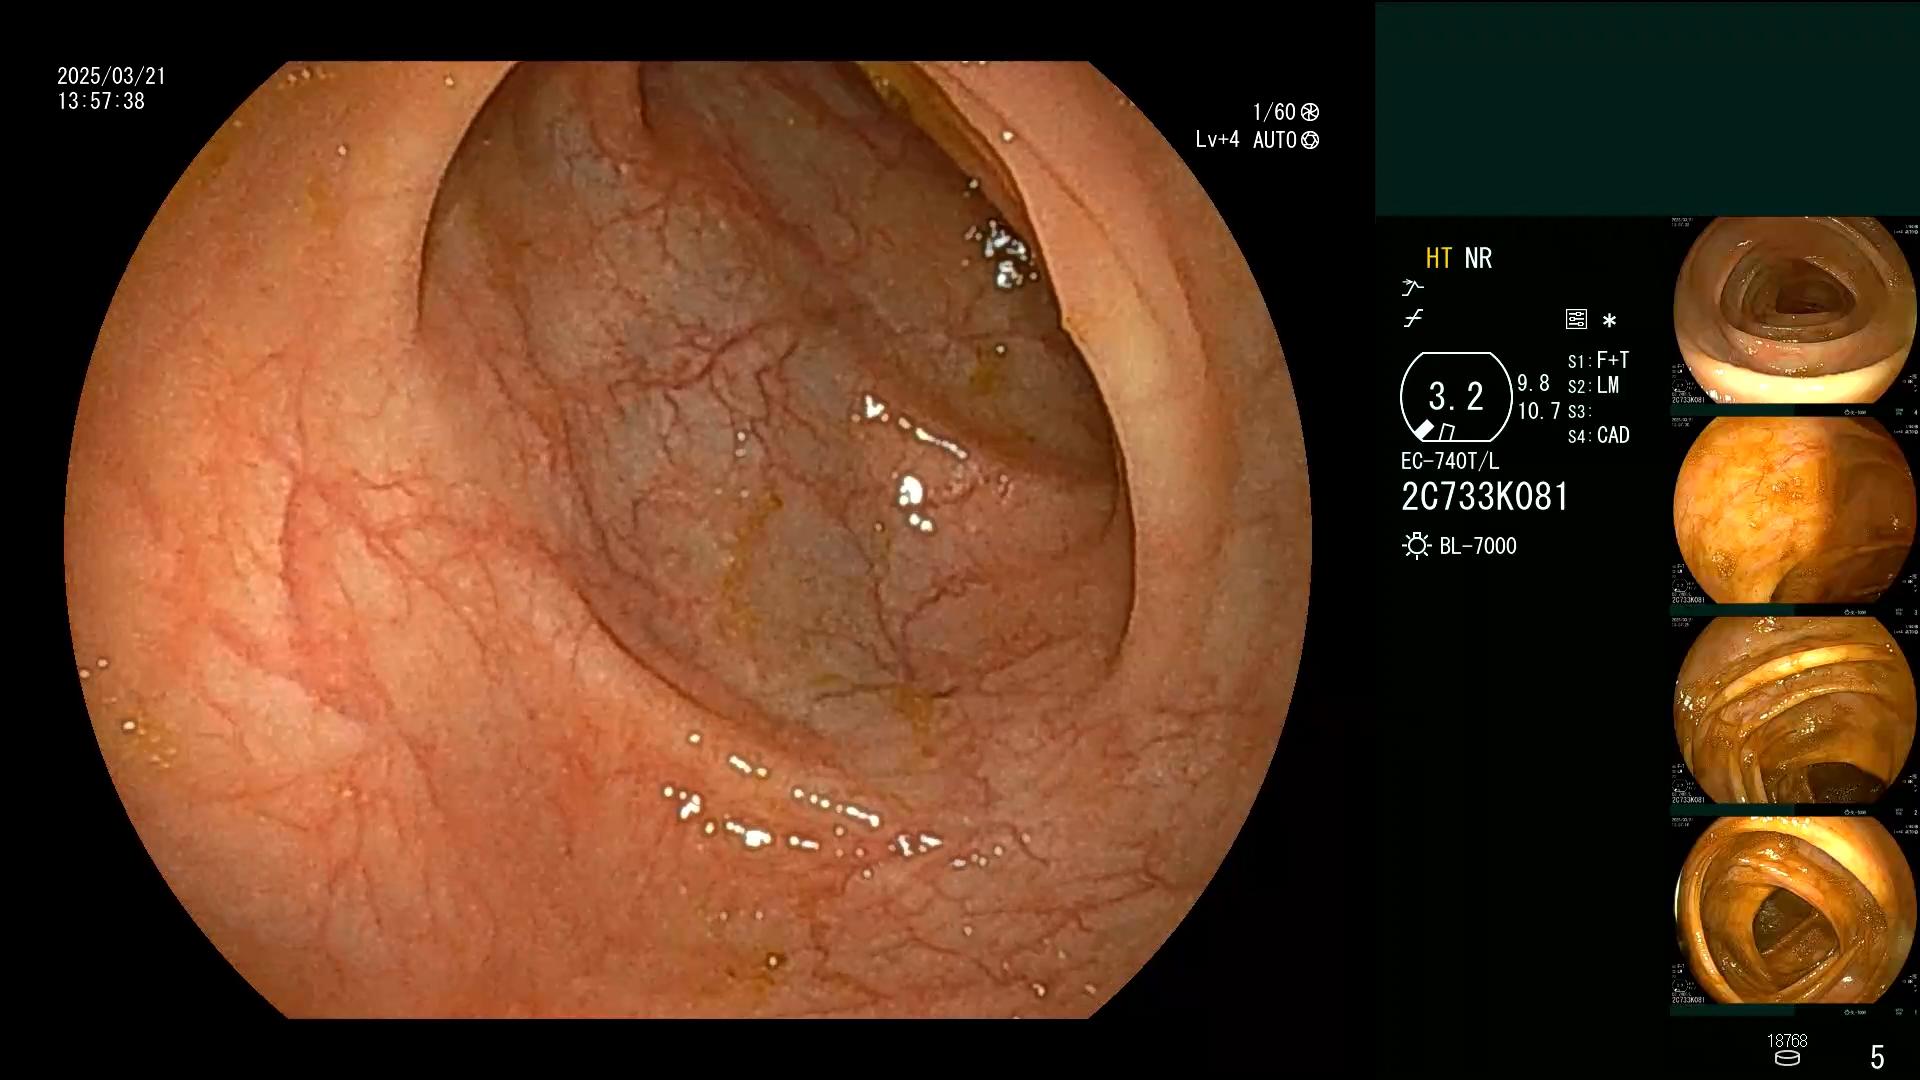Click the S4: CAD switch assignment
Image resolution: width=1920 pixels, height=1080 pixels.
click(1598, 436)
